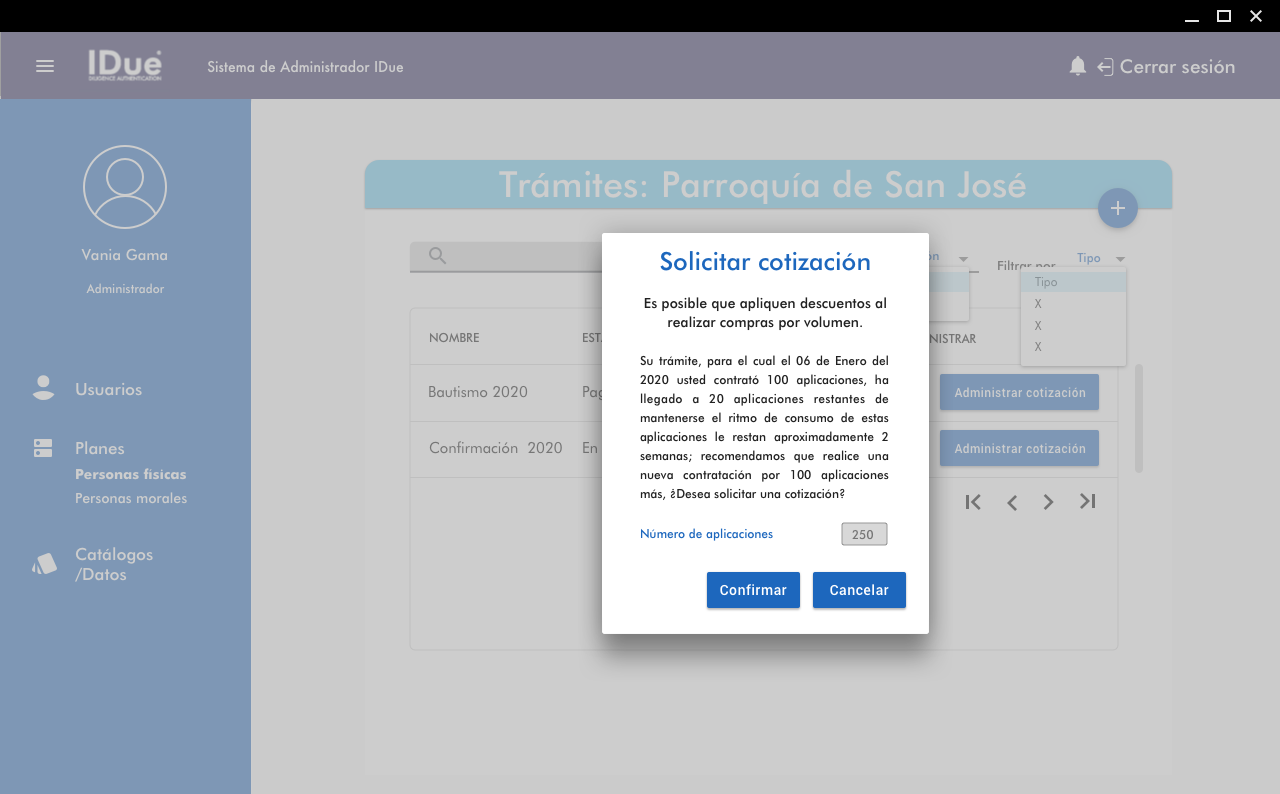Open the hamburger menu icon
1280x794 pixels.
point(45,66)
